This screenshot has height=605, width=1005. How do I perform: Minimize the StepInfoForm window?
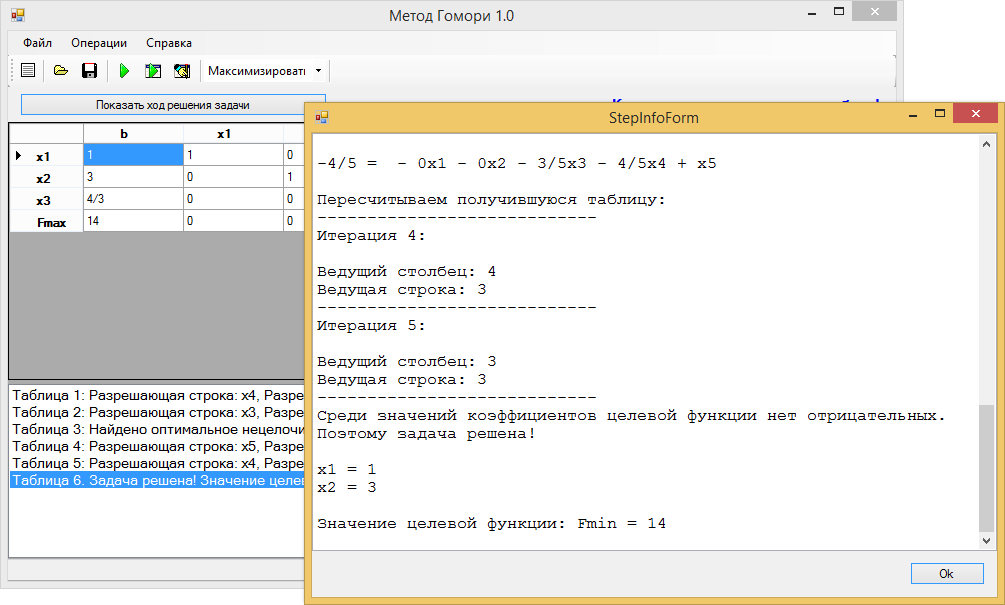(x=913, y=114)
